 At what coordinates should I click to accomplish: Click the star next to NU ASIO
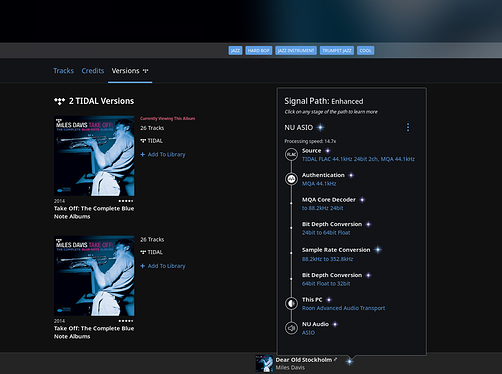click(x=320, y=127)
